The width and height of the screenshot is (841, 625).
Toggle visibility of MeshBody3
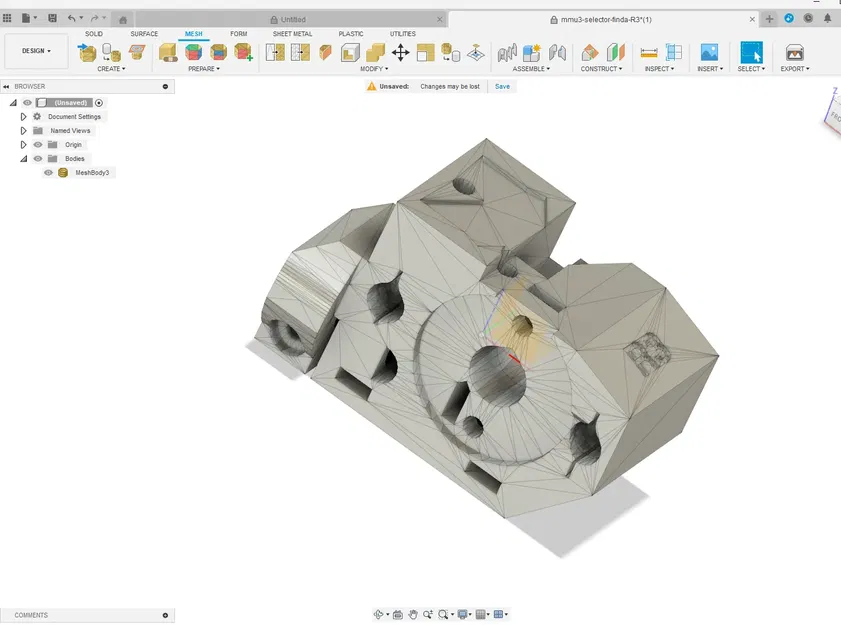(48, 172)
